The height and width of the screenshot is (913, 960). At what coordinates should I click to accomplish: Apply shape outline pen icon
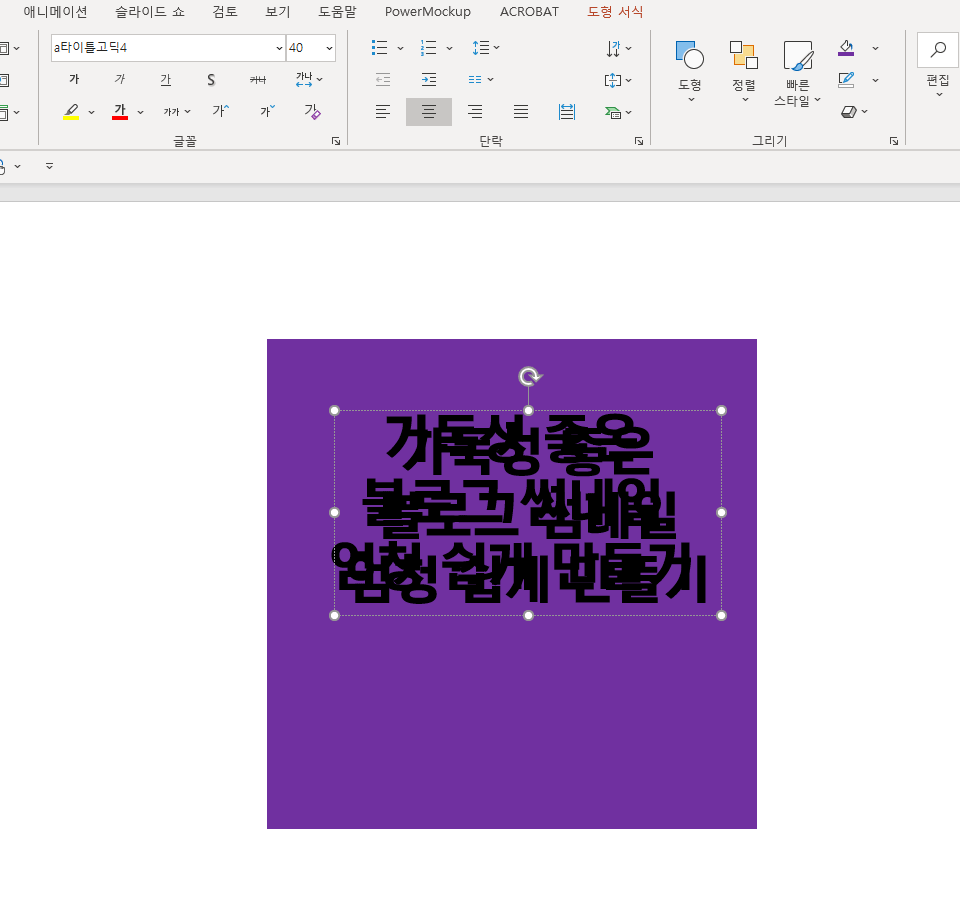[x=846, y=80]
